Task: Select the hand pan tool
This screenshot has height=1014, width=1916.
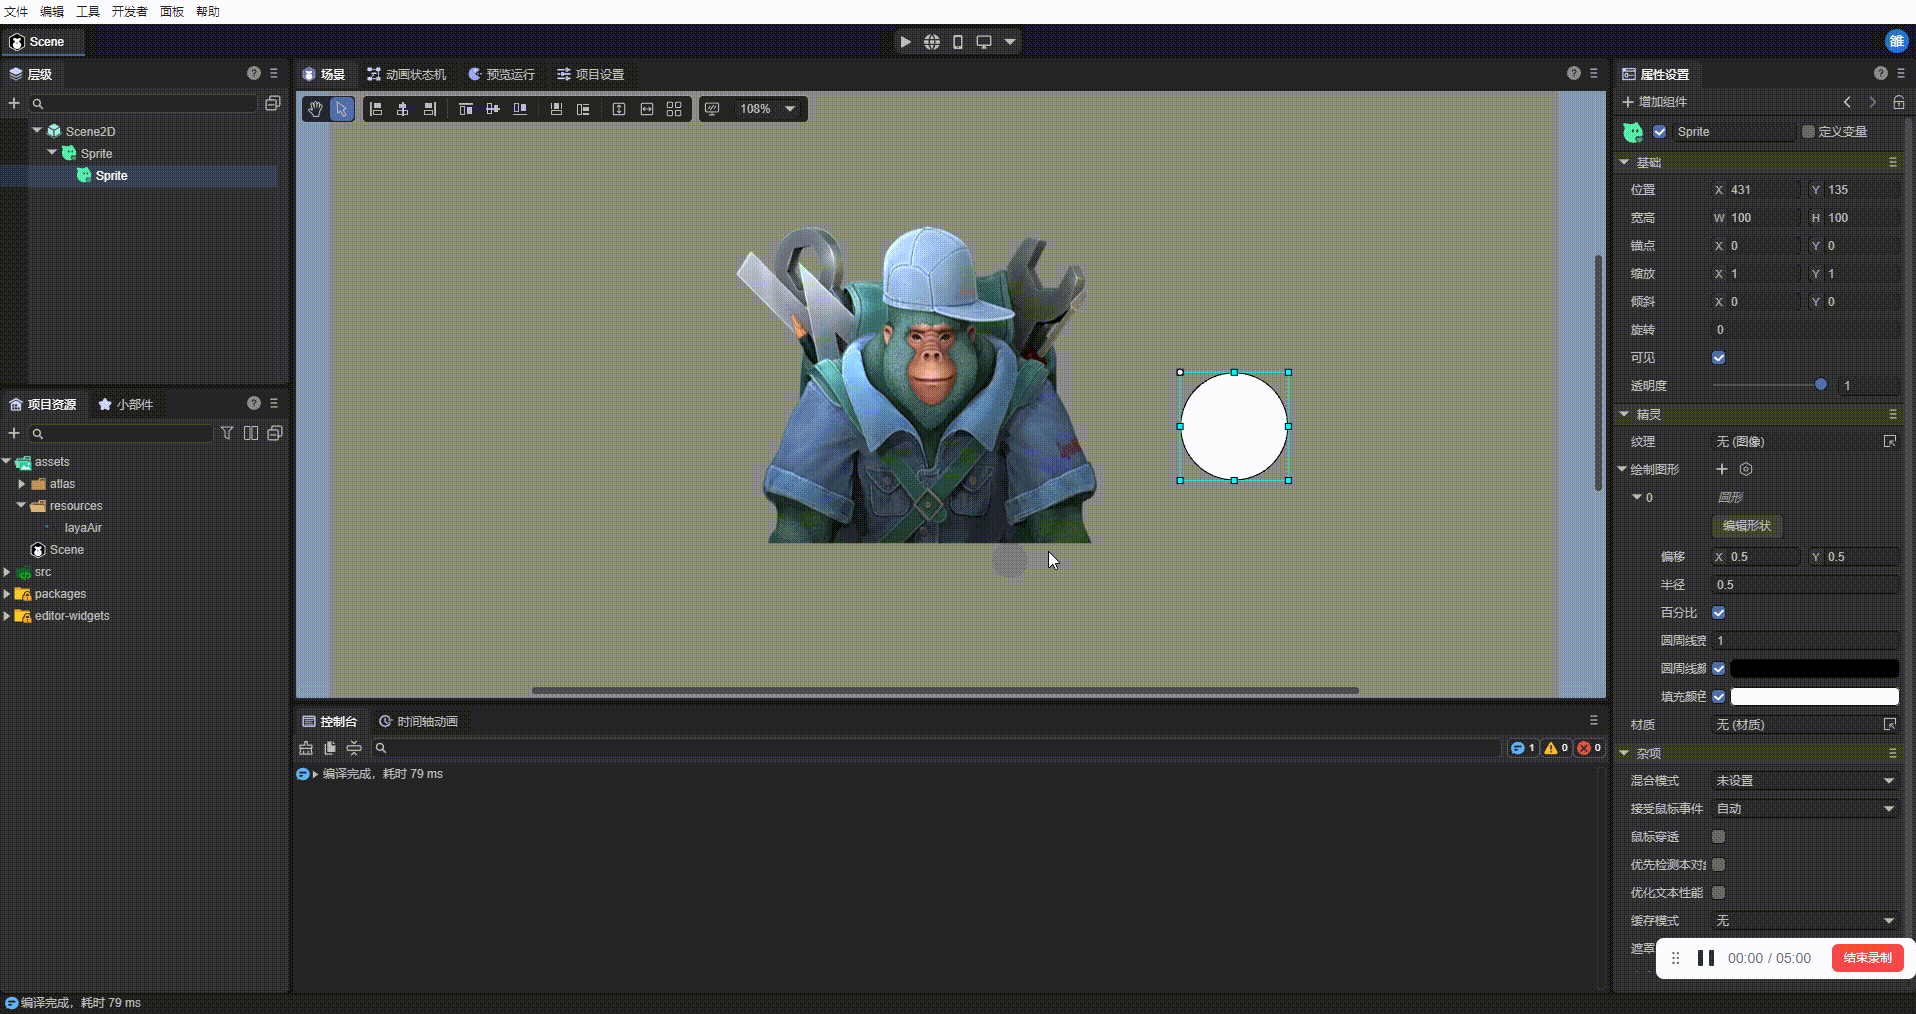Action: (x=315, y=109)
